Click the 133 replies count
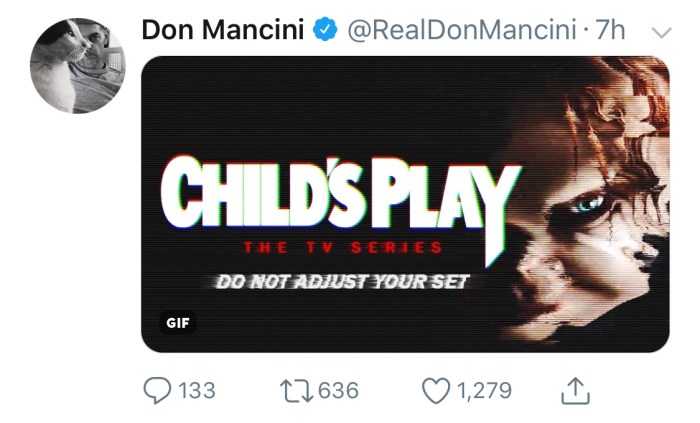Image resolution: width=700 pixels, height=423 pixels. pos(196,390)
